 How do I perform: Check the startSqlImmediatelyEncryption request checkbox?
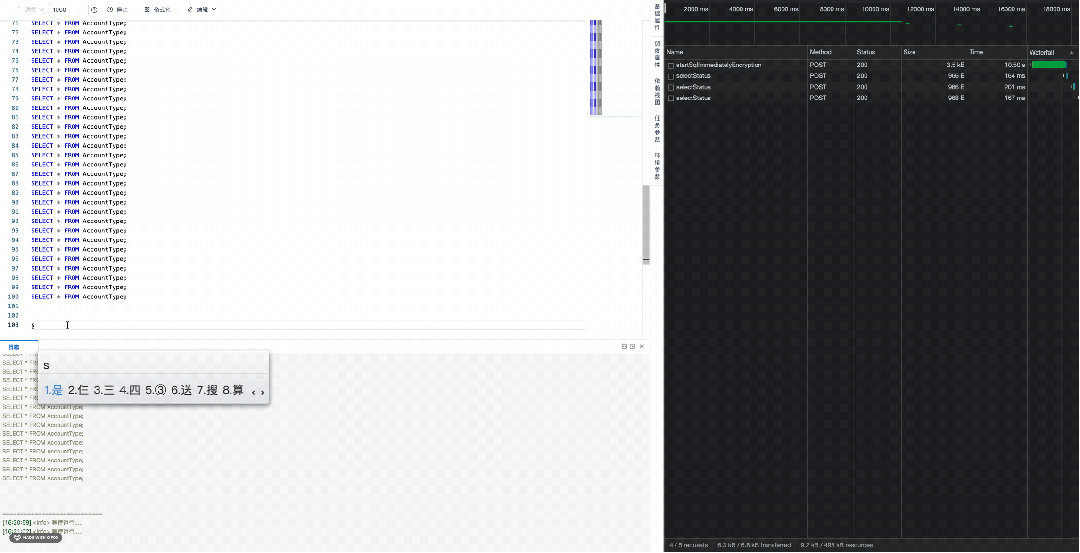click(x=671, y=65)
